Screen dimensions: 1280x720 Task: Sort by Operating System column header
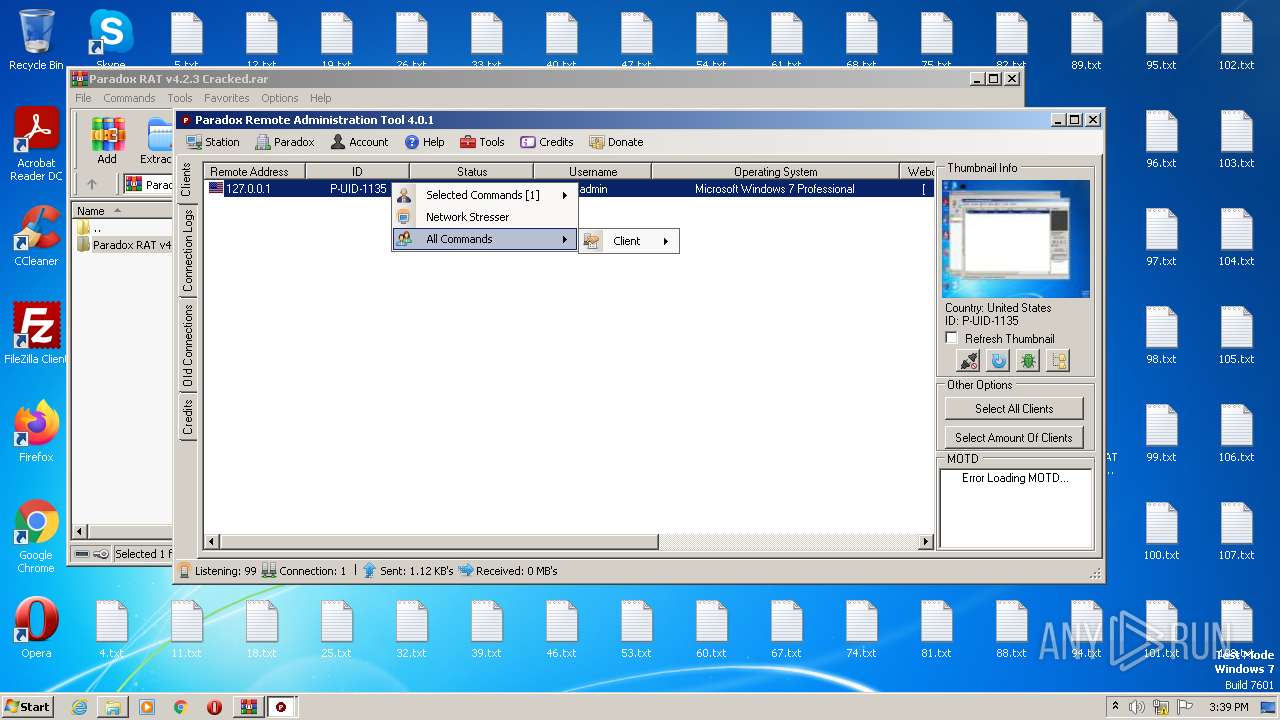coord(775,172)
